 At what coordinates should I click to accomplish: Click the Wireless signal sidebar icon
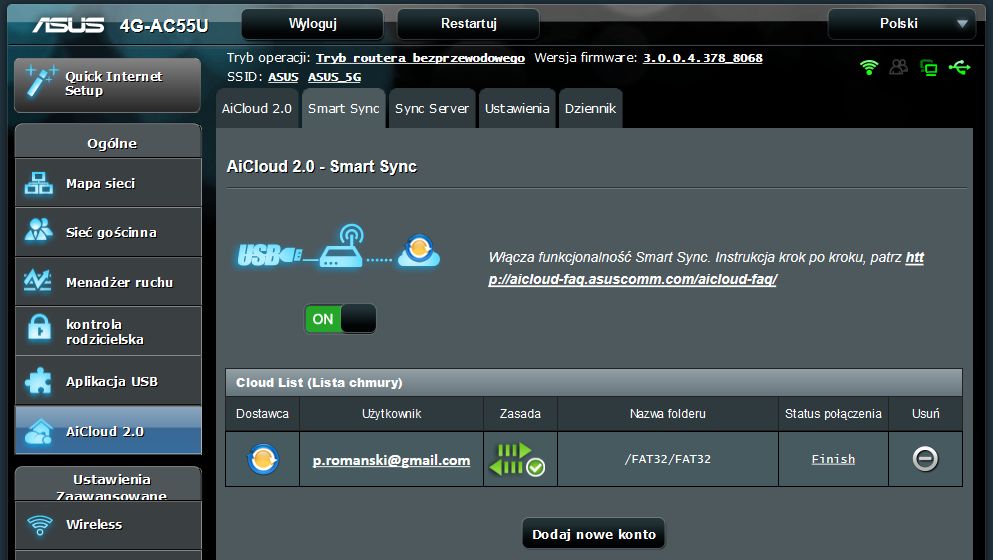[39, 525]
